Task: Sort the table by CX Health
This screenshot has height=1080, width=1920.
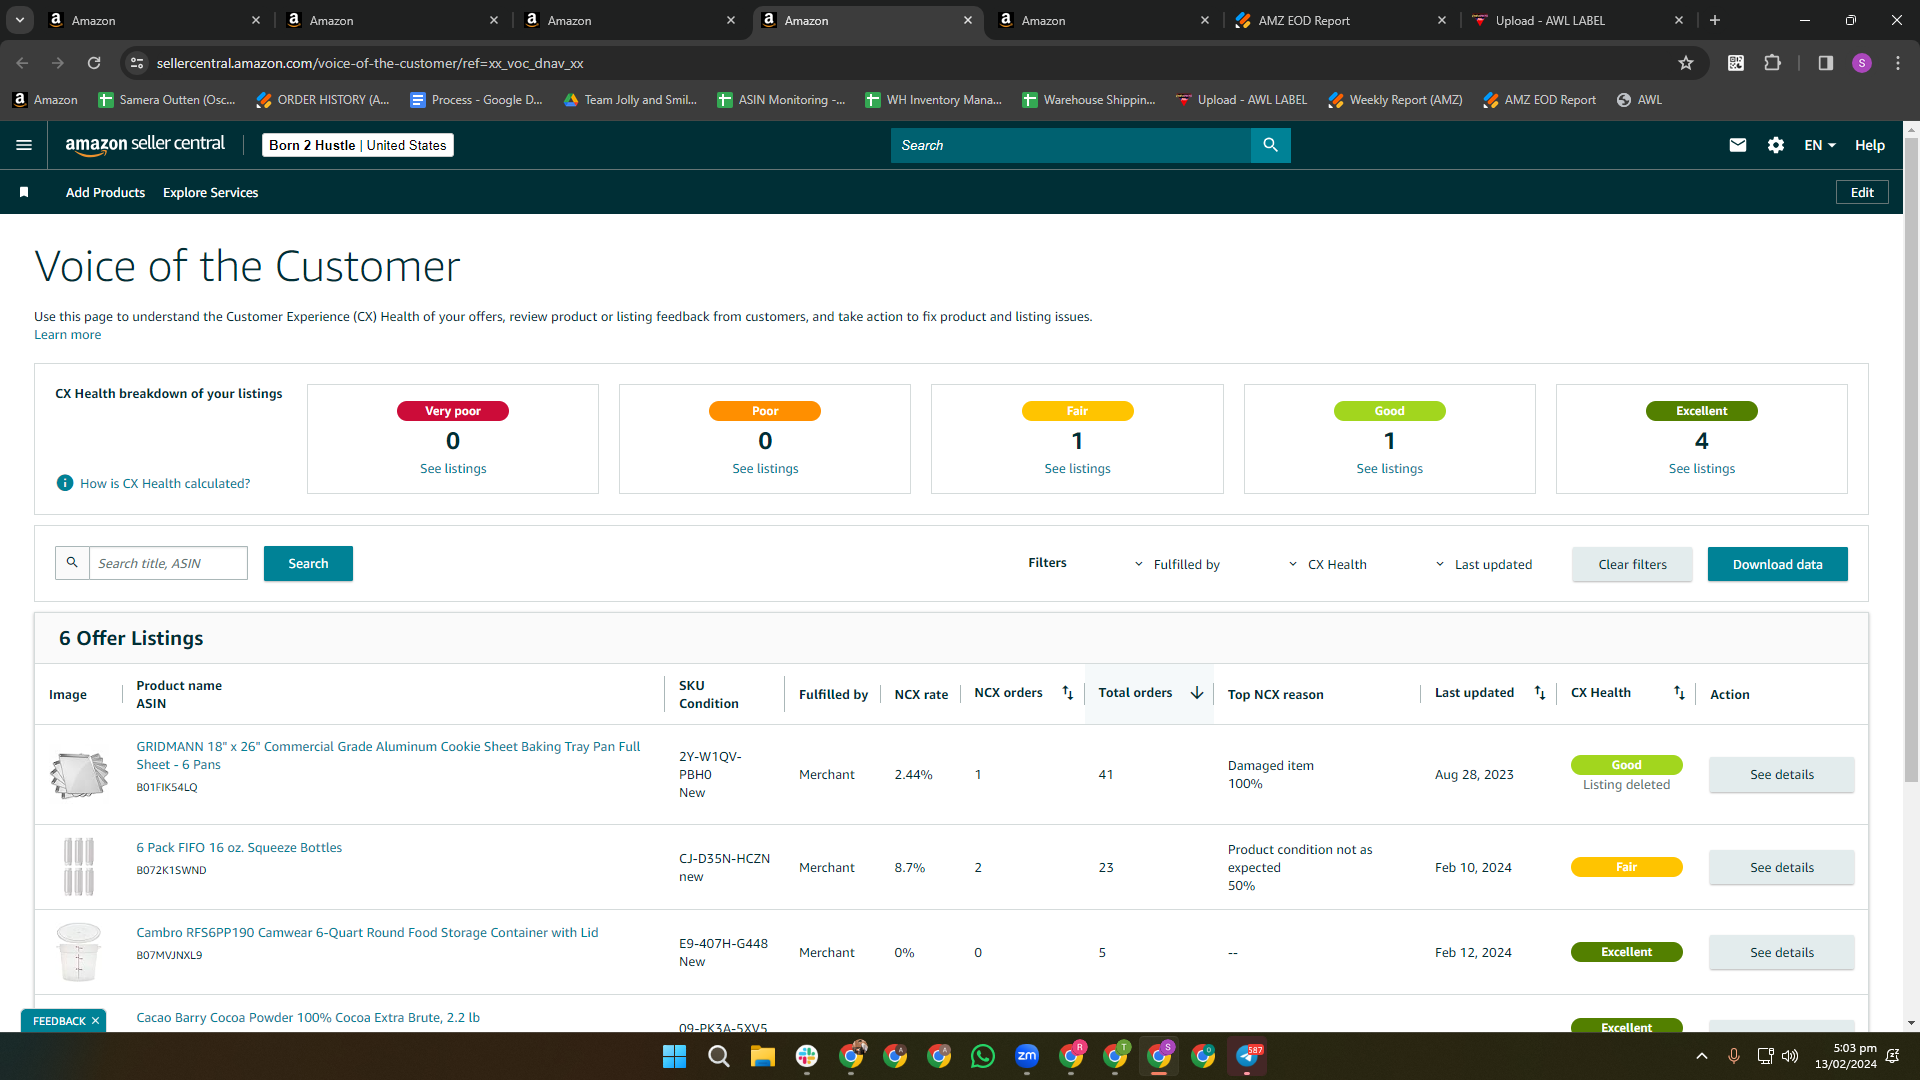Action: [x=1679, y=693]
